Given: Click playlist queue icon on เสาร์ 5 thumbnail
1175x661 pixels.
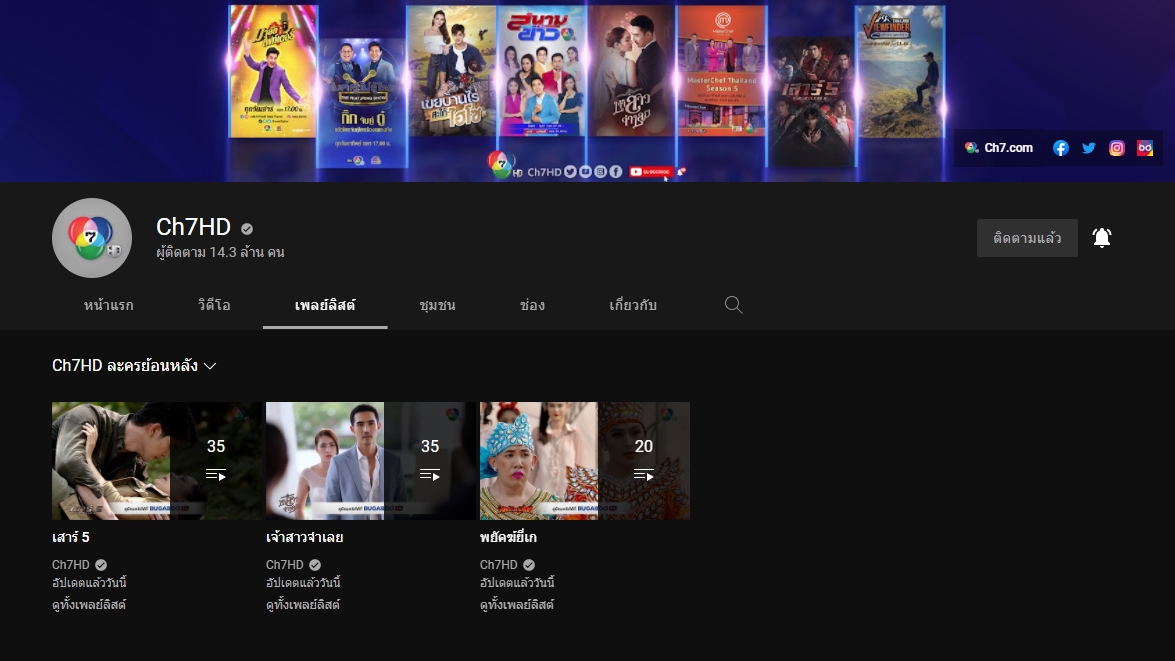Looking at the screenshot, I should click(216, 474).
